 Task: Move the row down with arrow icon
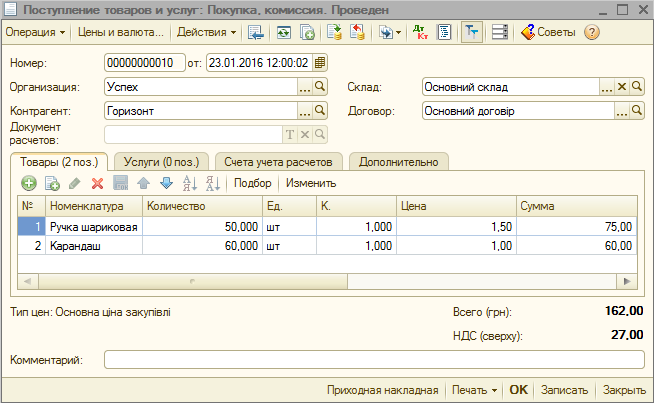(x=166, y=183)
